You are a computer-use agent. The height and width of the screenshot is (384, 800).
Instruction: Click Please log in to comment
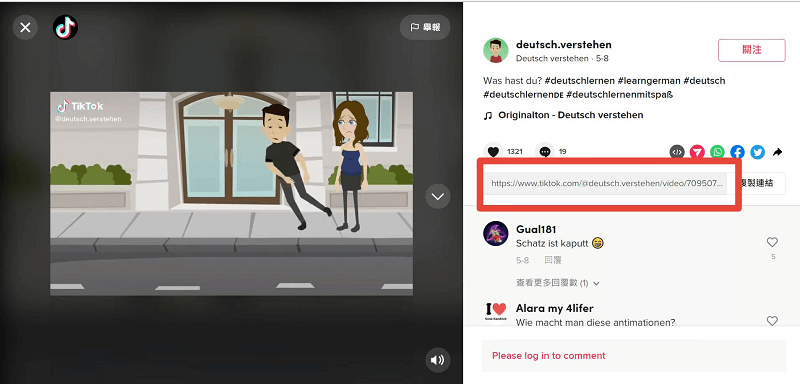(548, 355)
